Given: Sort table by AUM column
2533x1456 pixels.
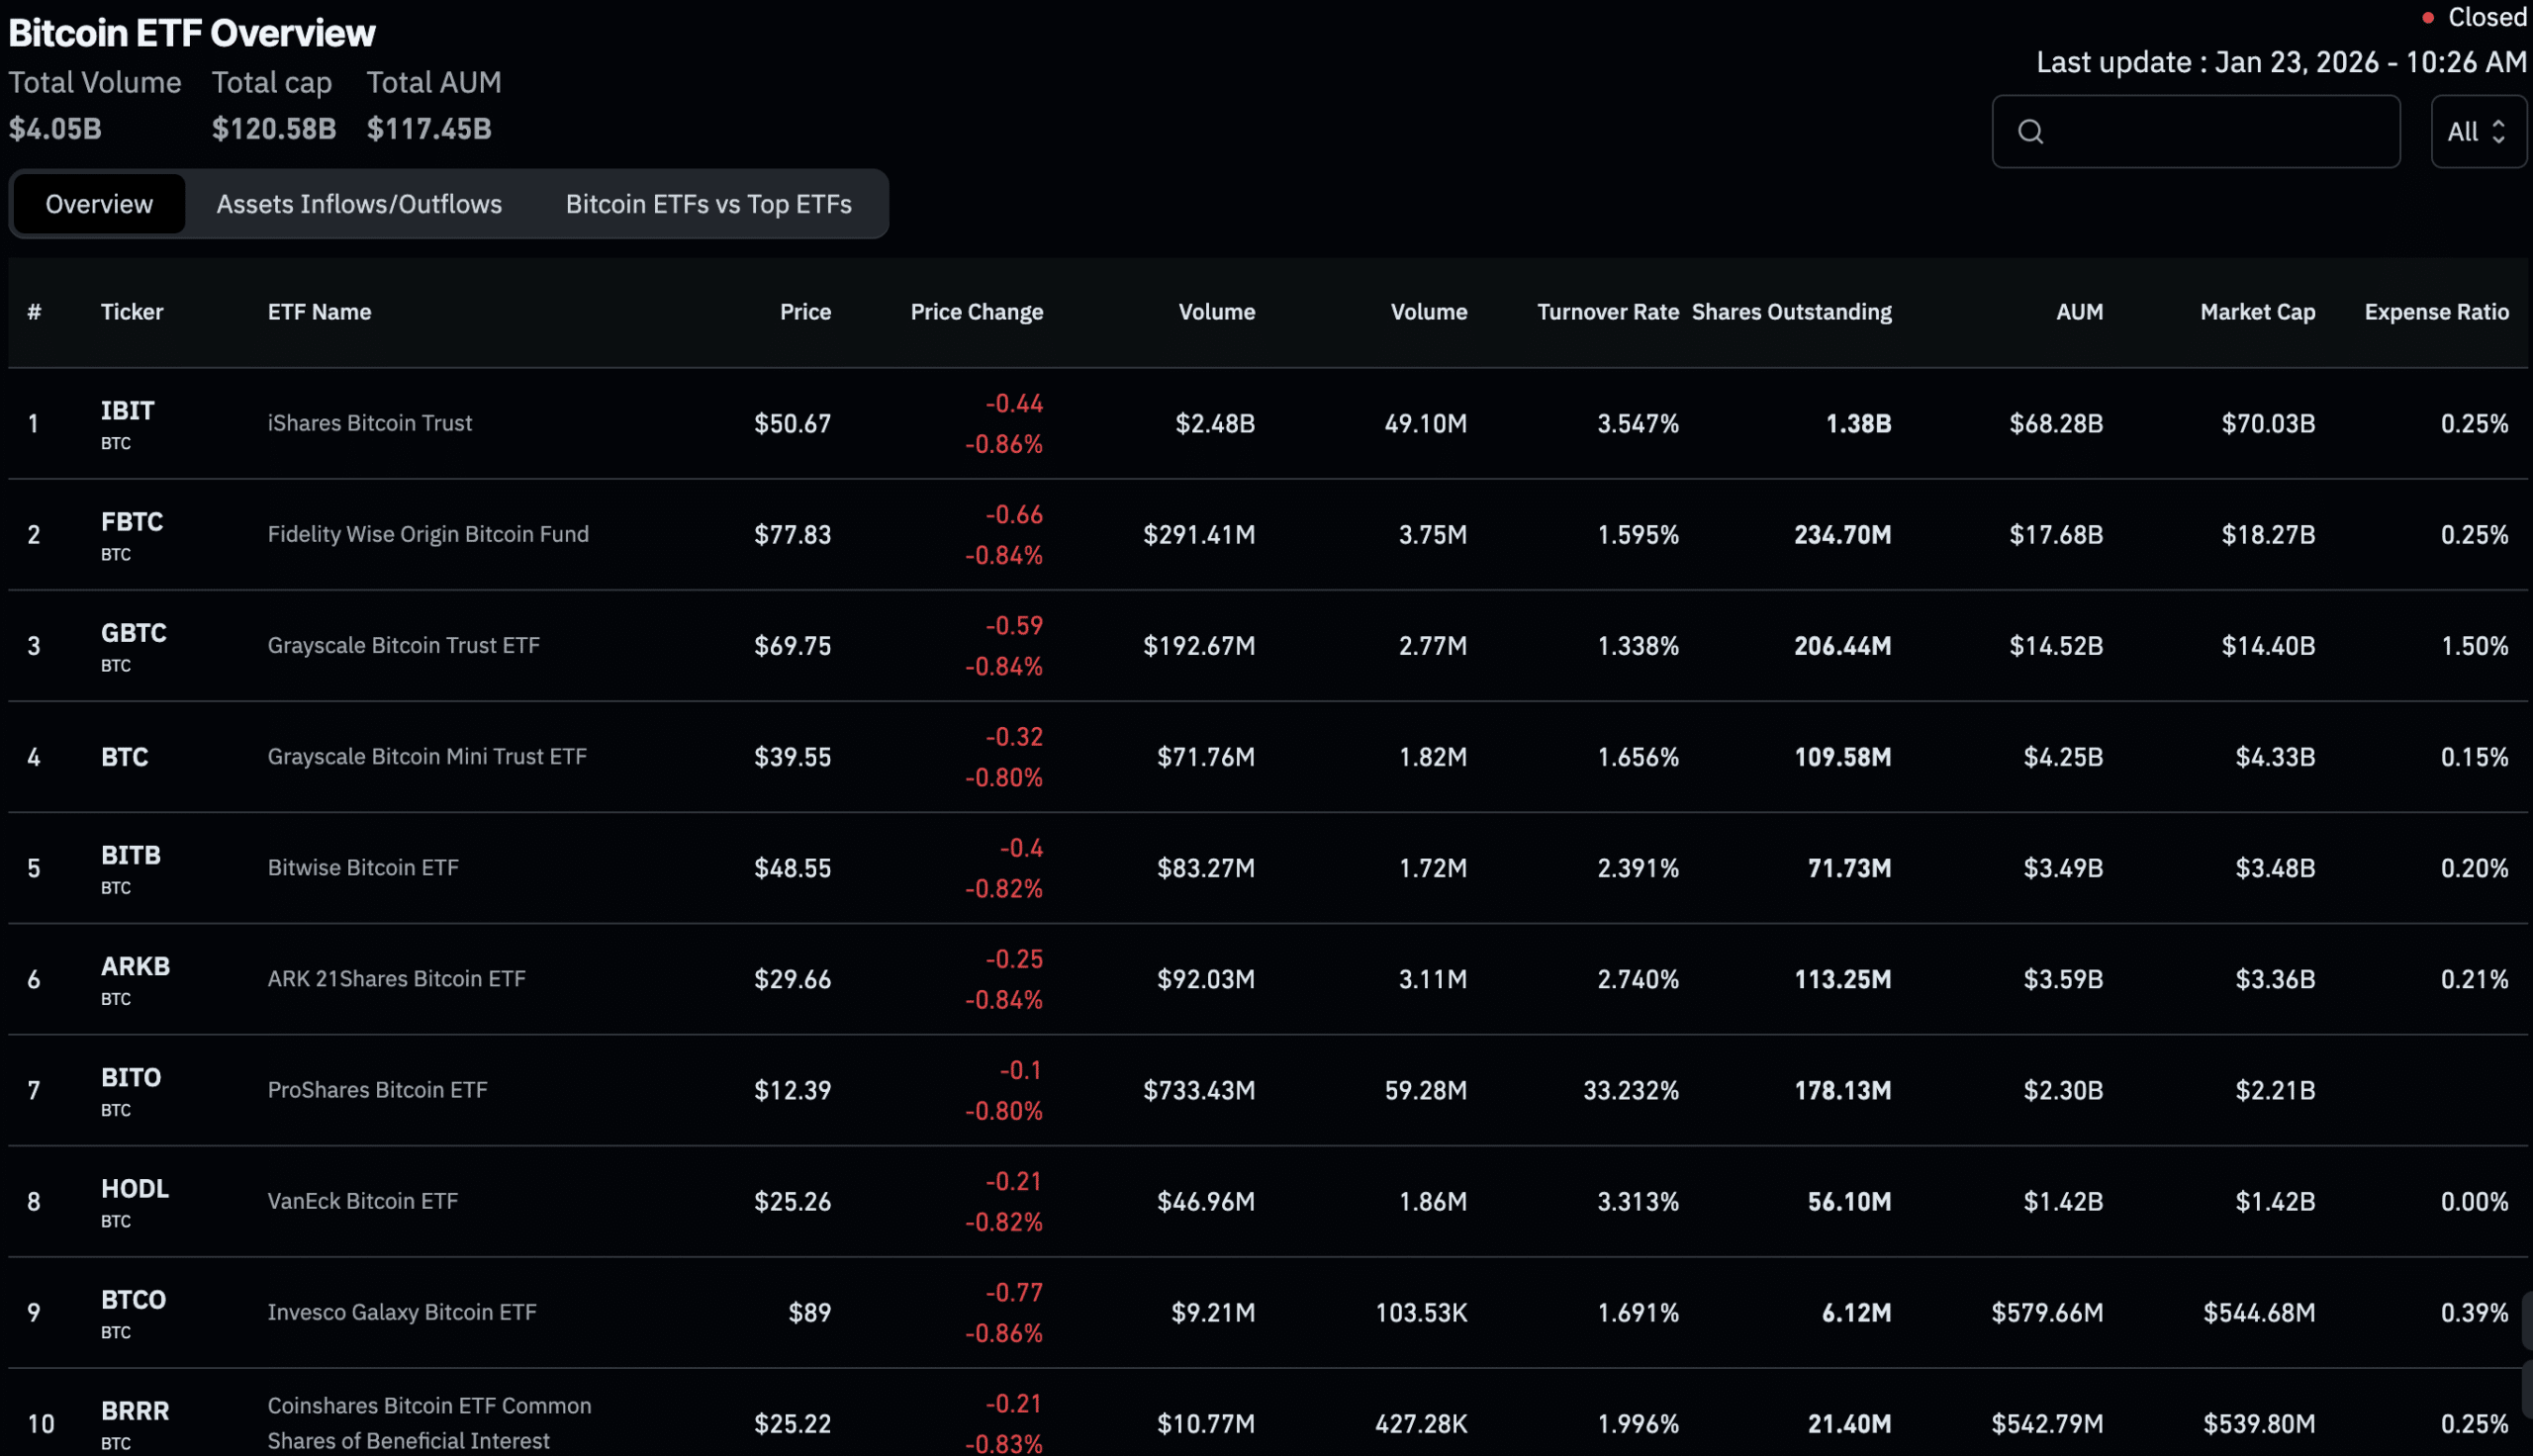Looking at the screenshot, I should (x=2079, y=312).
